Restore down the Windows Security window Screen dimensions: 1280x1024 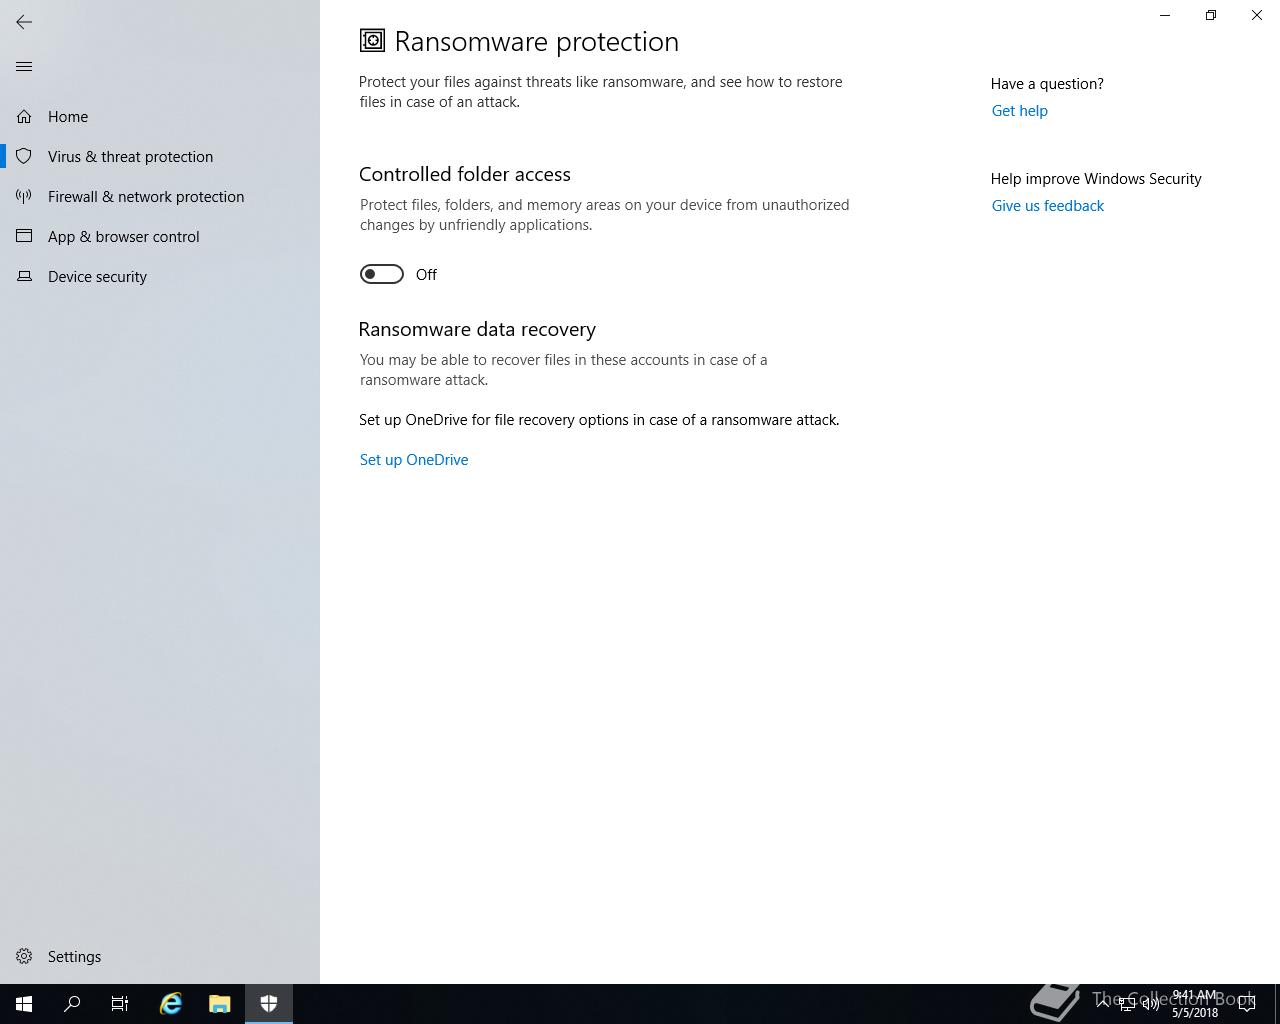(1211, 15)
